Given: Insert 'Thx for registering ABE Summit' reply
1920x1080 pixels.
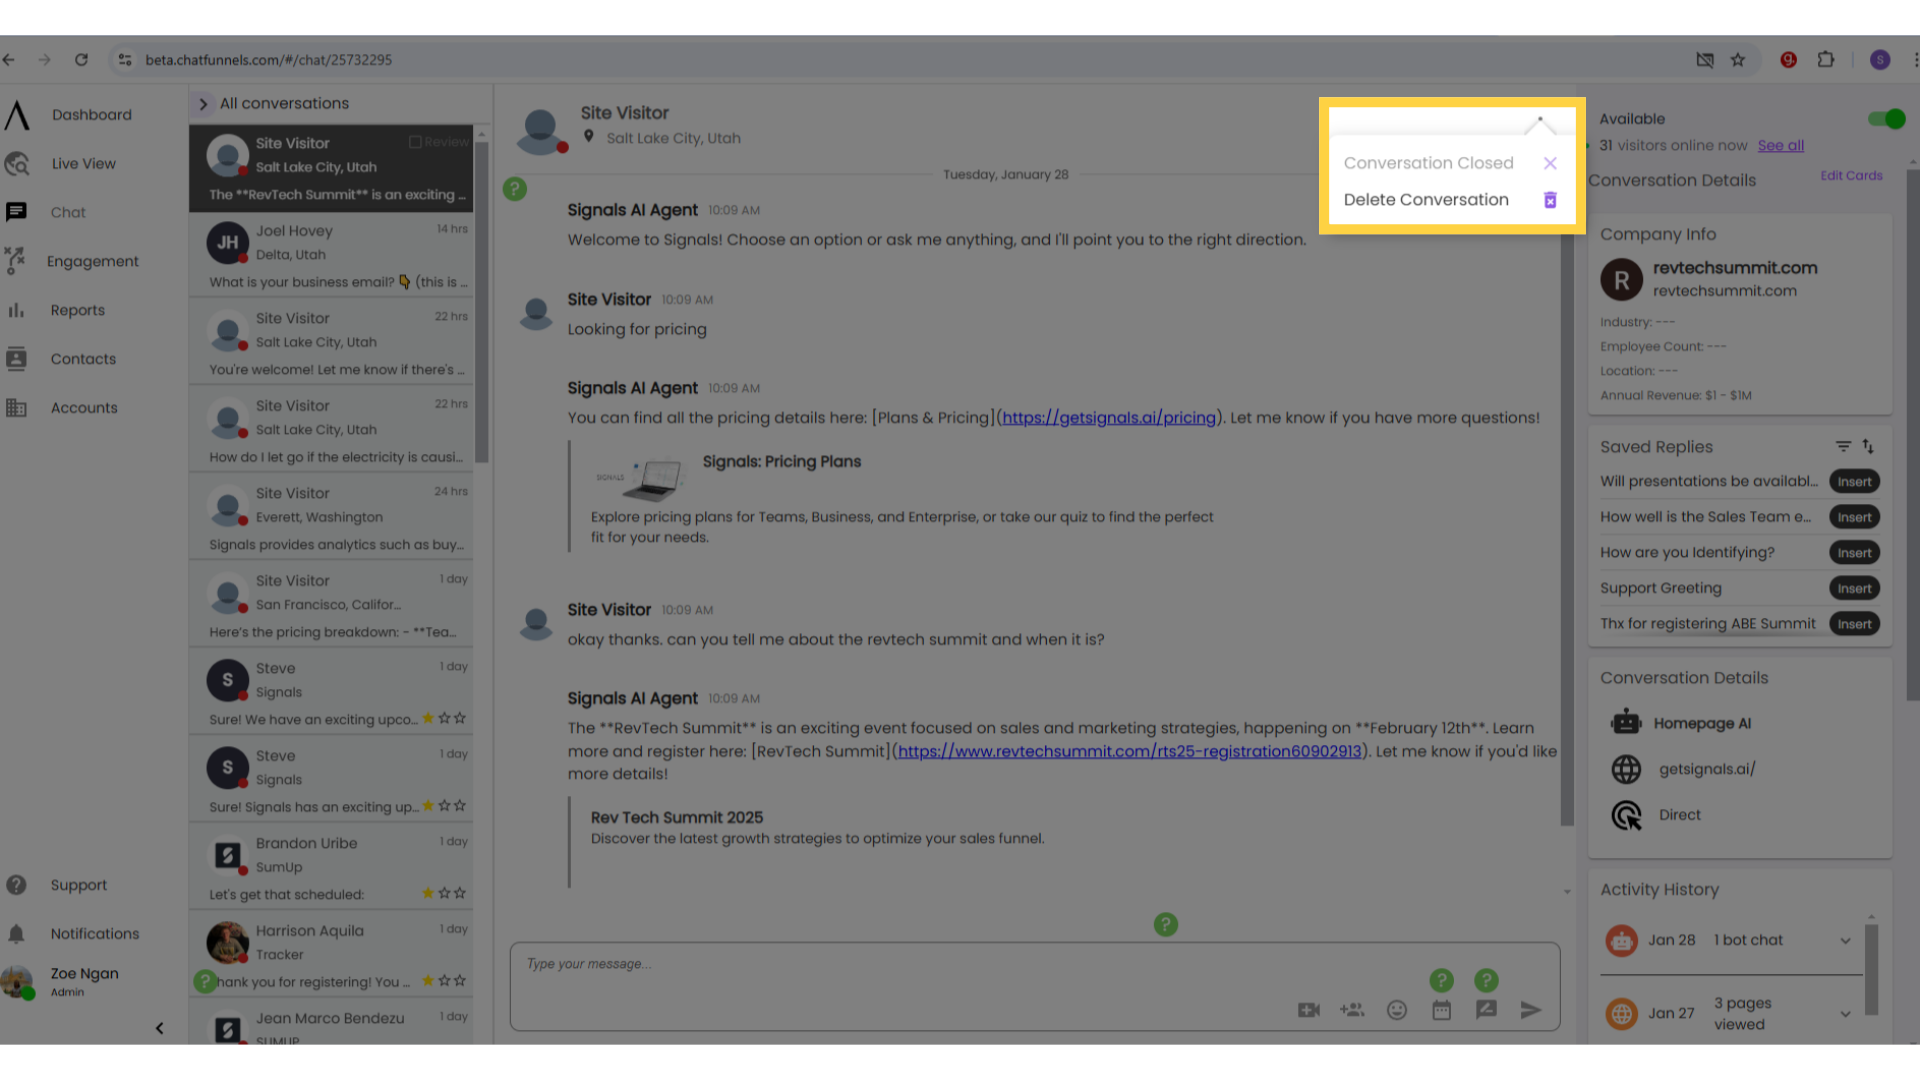Looking at the screenshot, I should tap(1854, 624).
